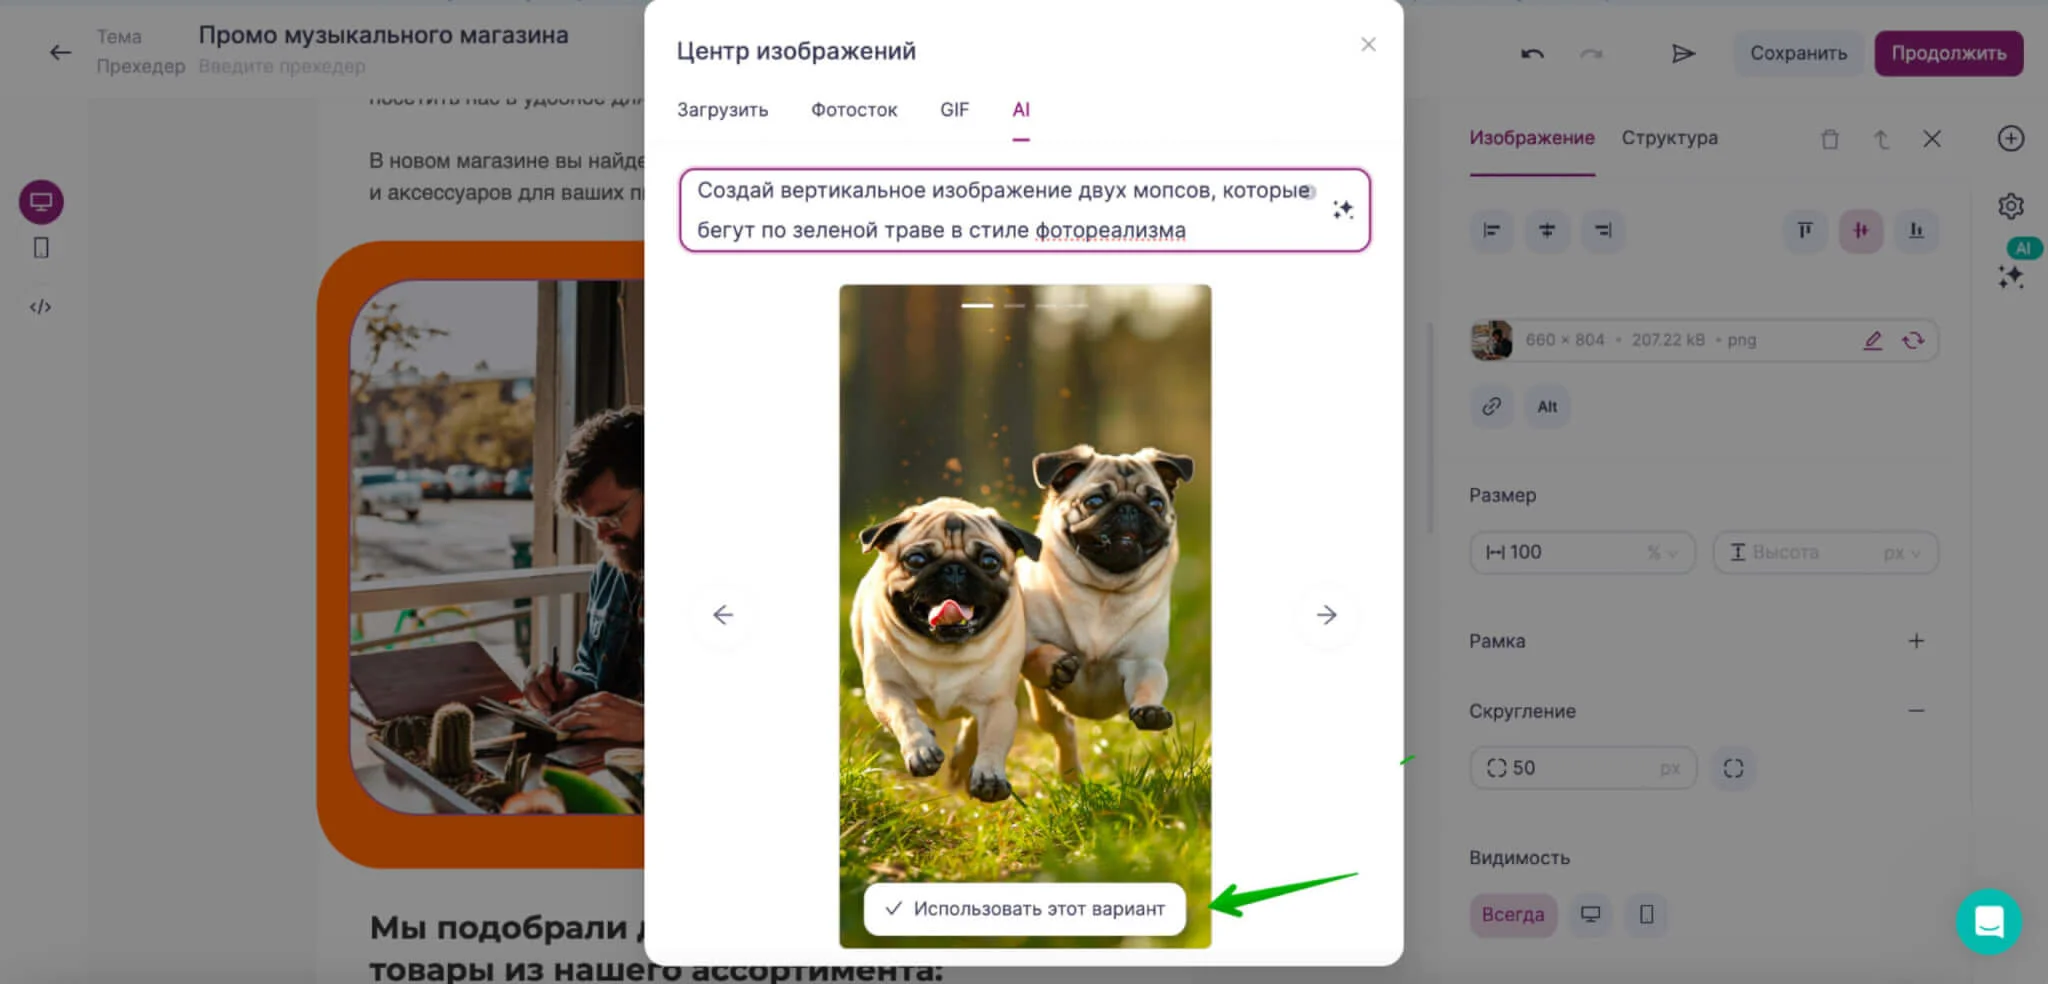The image size is (2048, 984).
Task: Redo the last action
Action: (x=1591, y=53)
